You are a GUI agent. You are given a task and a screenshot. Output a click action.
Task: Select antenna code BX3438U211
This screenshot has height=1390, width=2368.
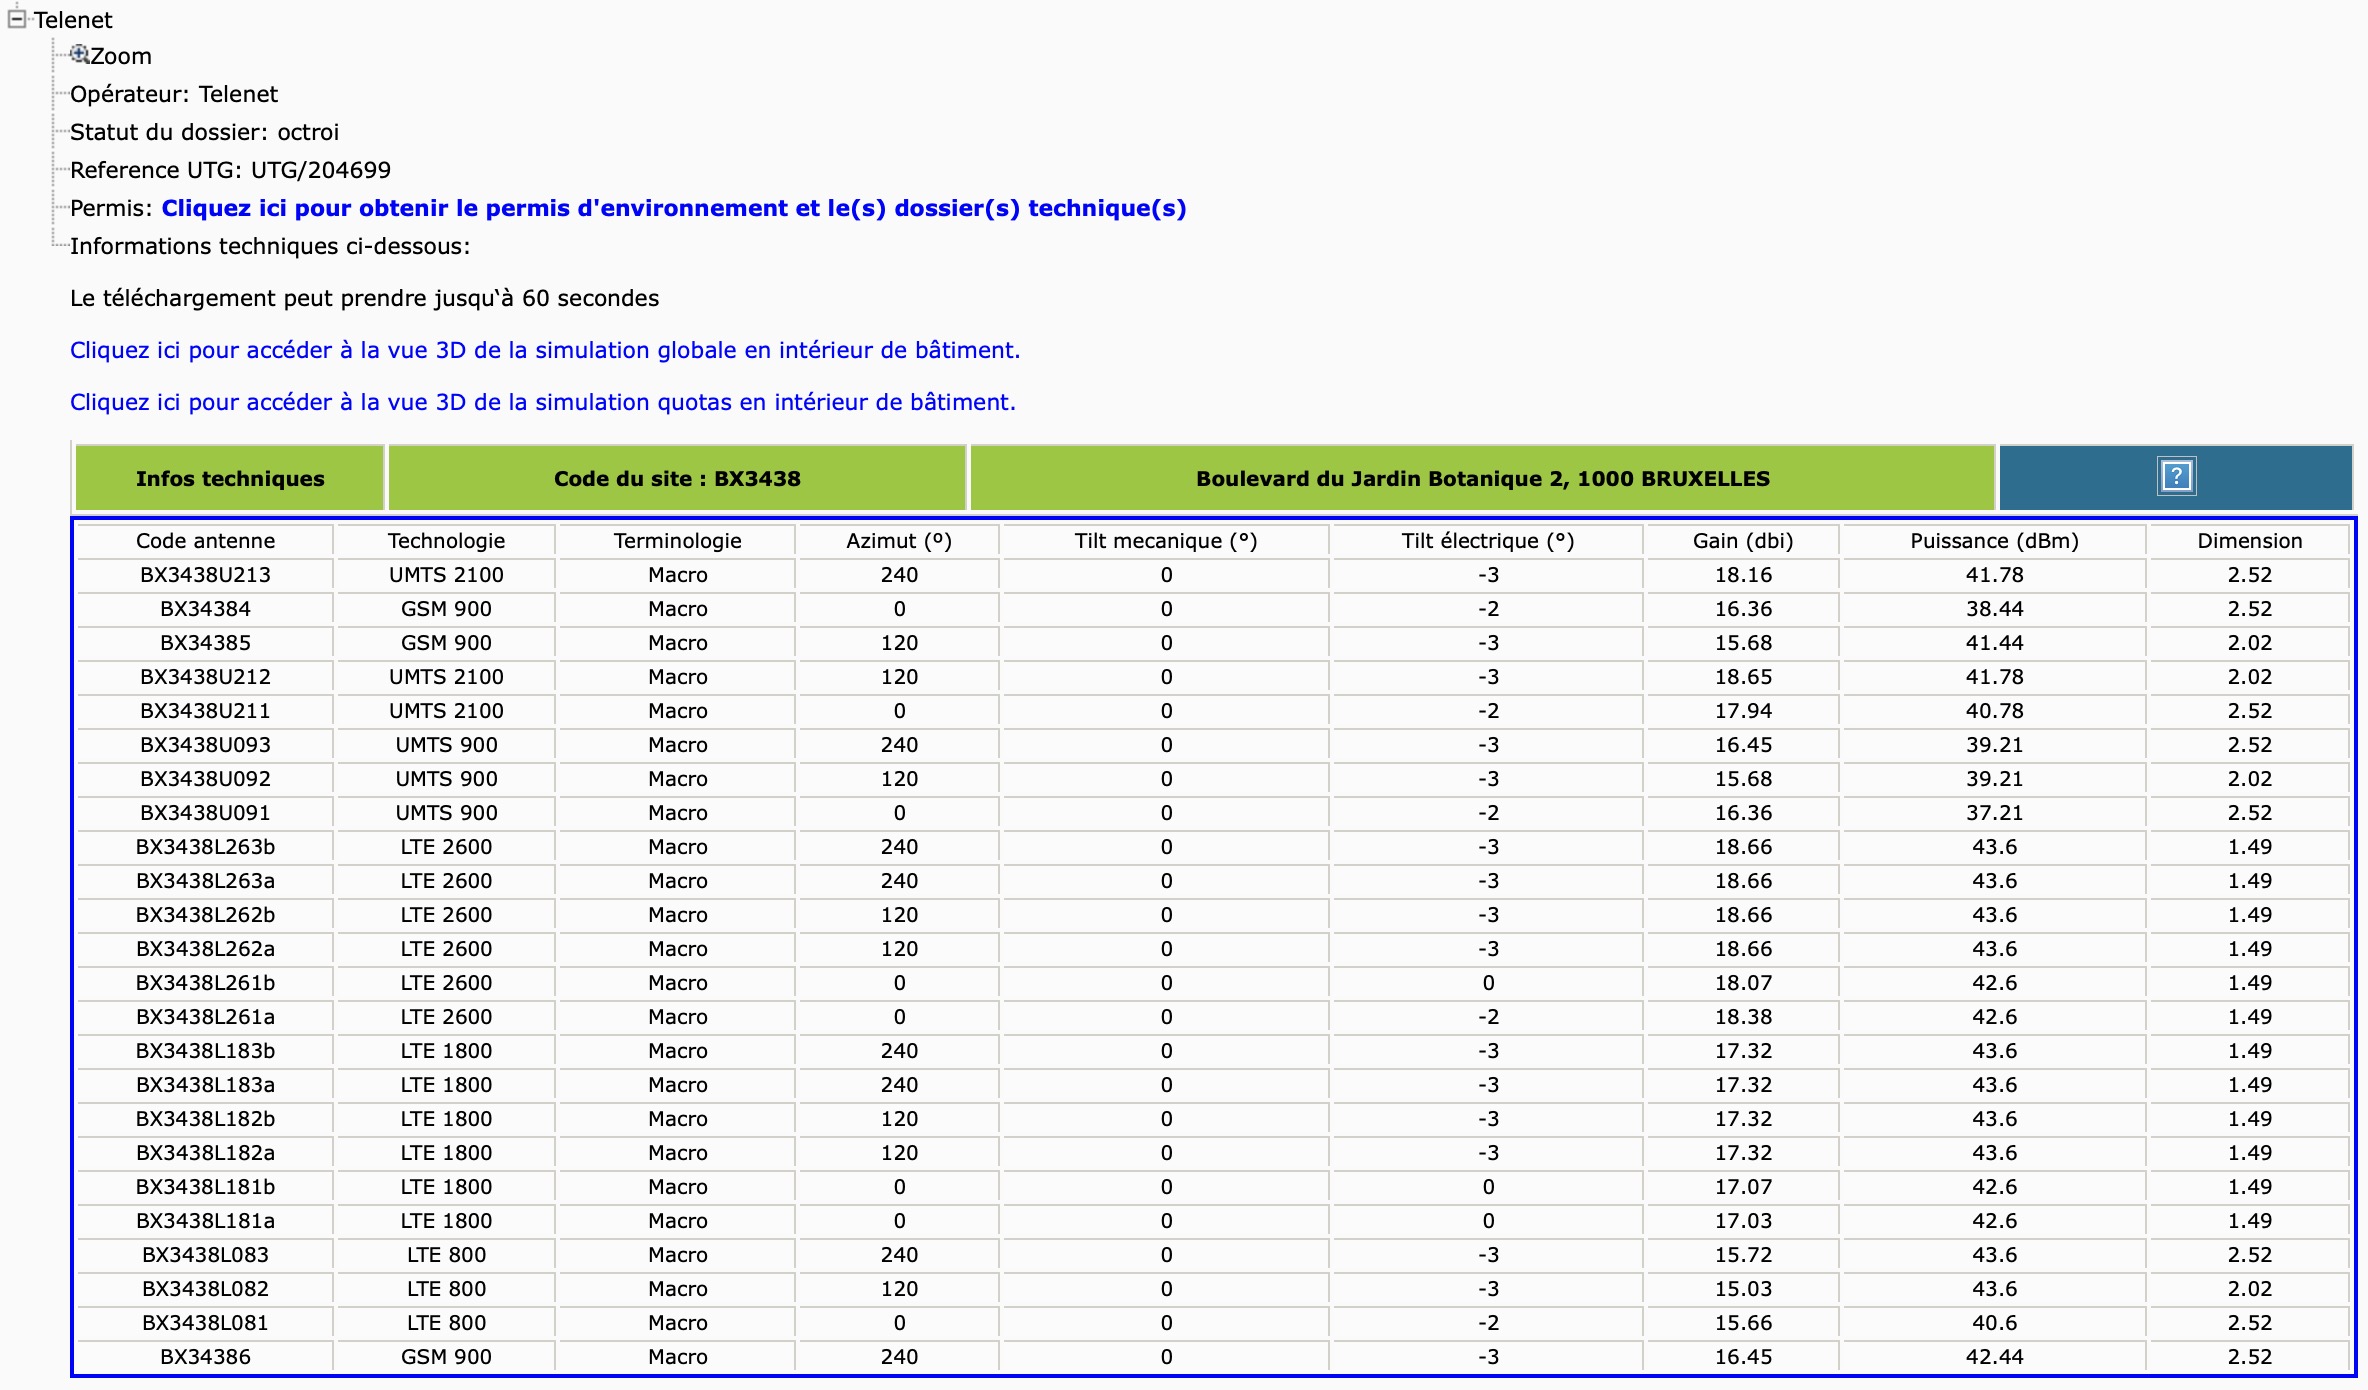pyautogui.click(x=205, y=711)
